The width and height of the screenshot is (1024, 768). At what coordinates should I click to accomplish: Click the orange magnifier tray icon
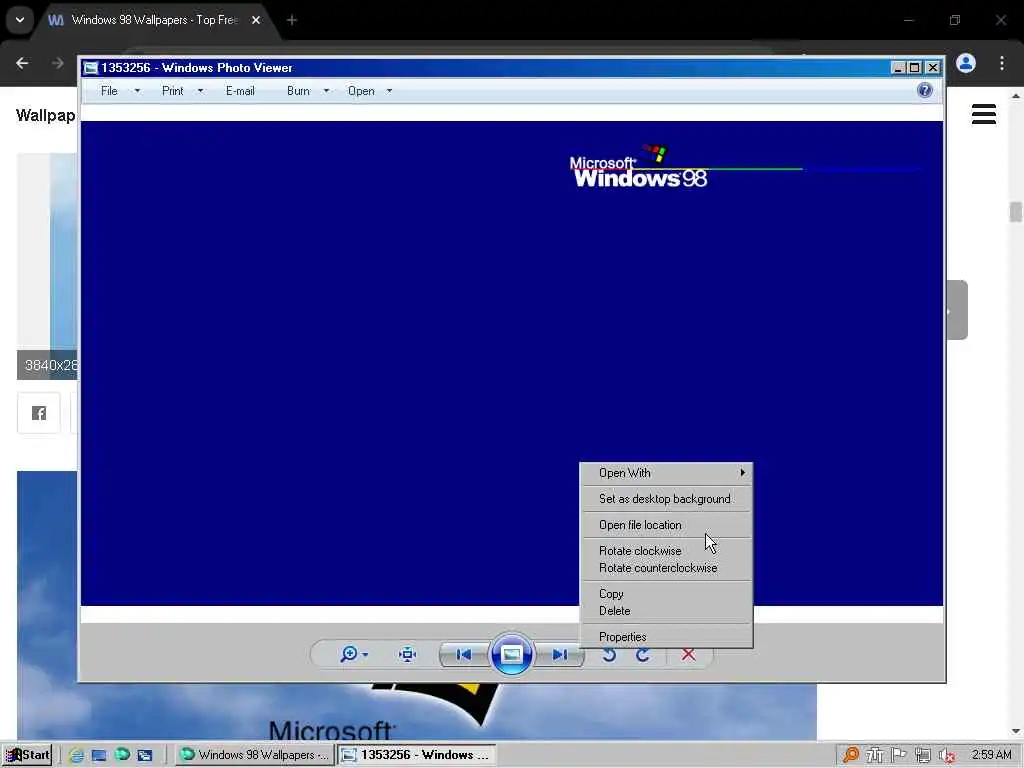(x=851, y=755)
